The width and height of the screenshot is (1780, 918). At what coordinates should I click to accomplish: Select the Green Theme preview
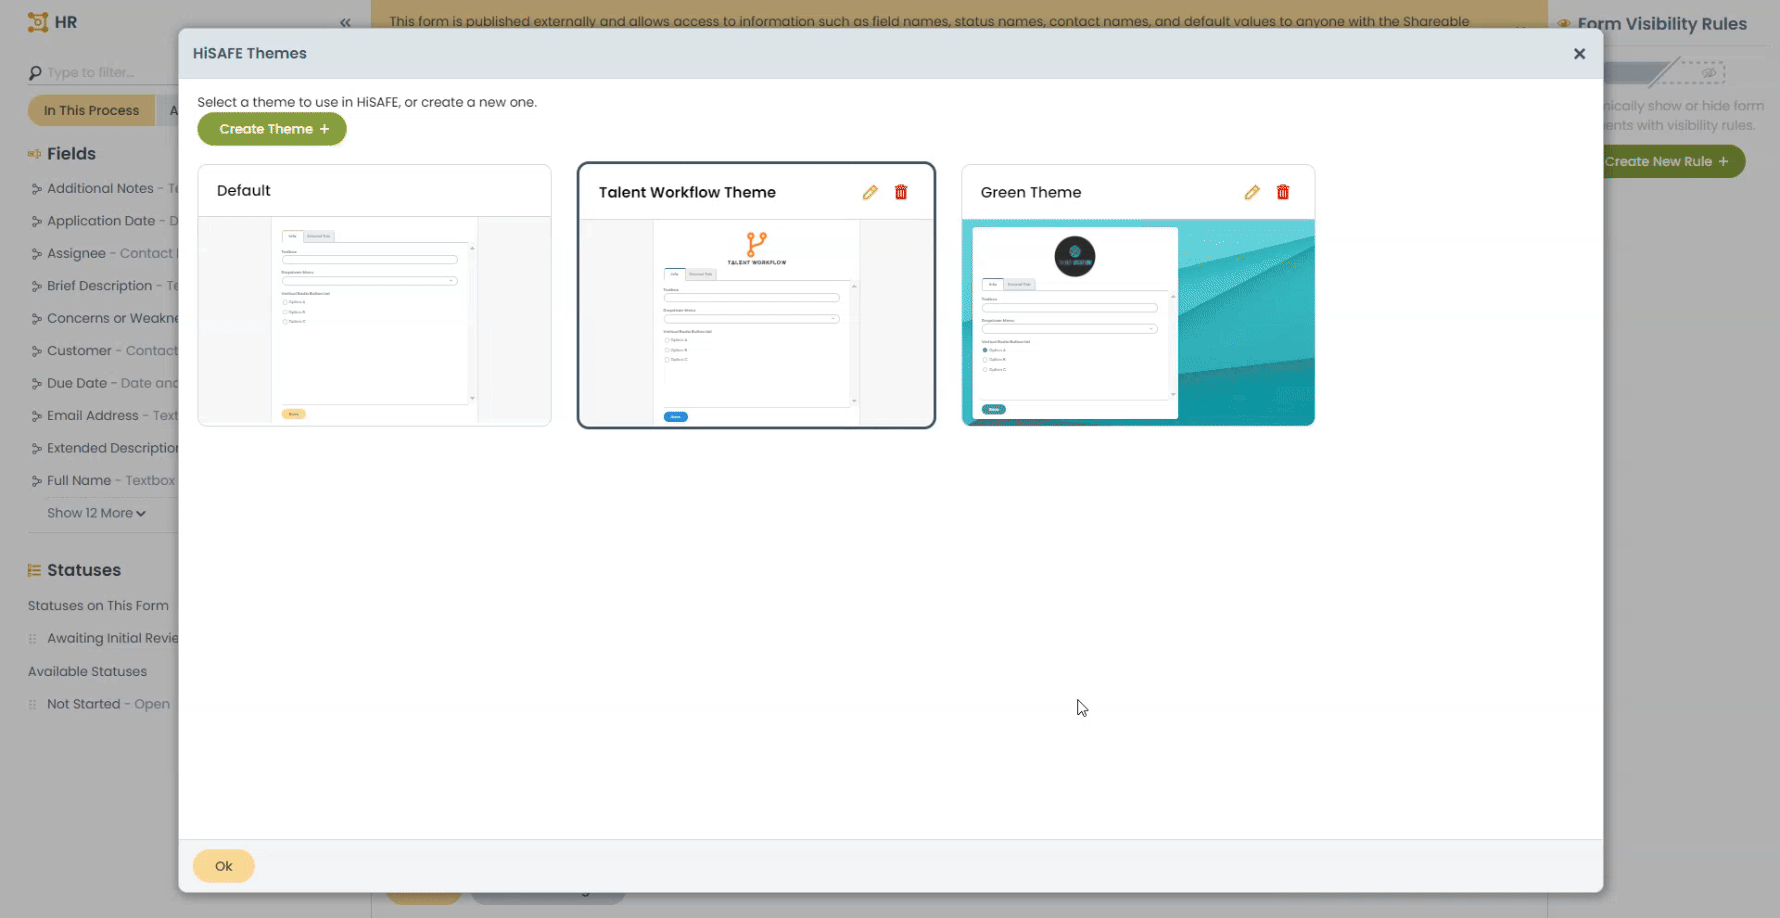(x=1138, y=322)
